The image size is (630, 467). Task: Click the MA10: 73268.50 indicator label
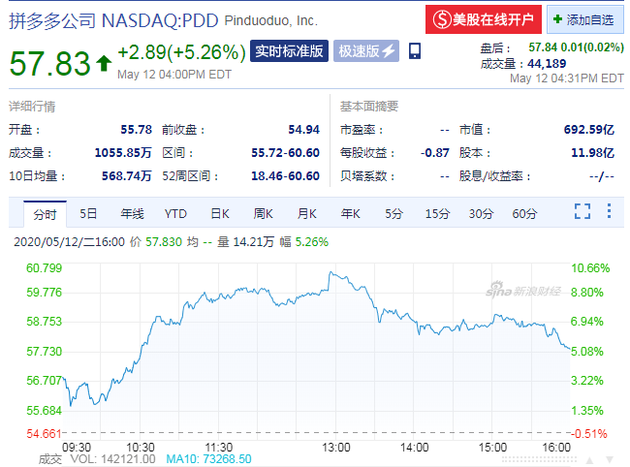tap(209, 459)
